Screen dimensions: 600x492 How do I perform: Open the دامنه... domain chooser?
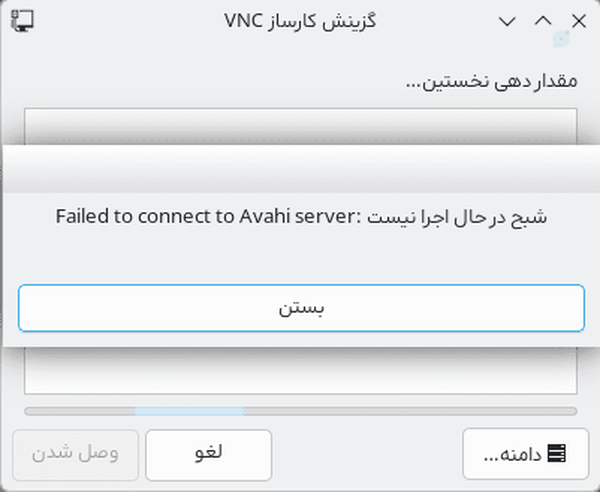(525, 454)
